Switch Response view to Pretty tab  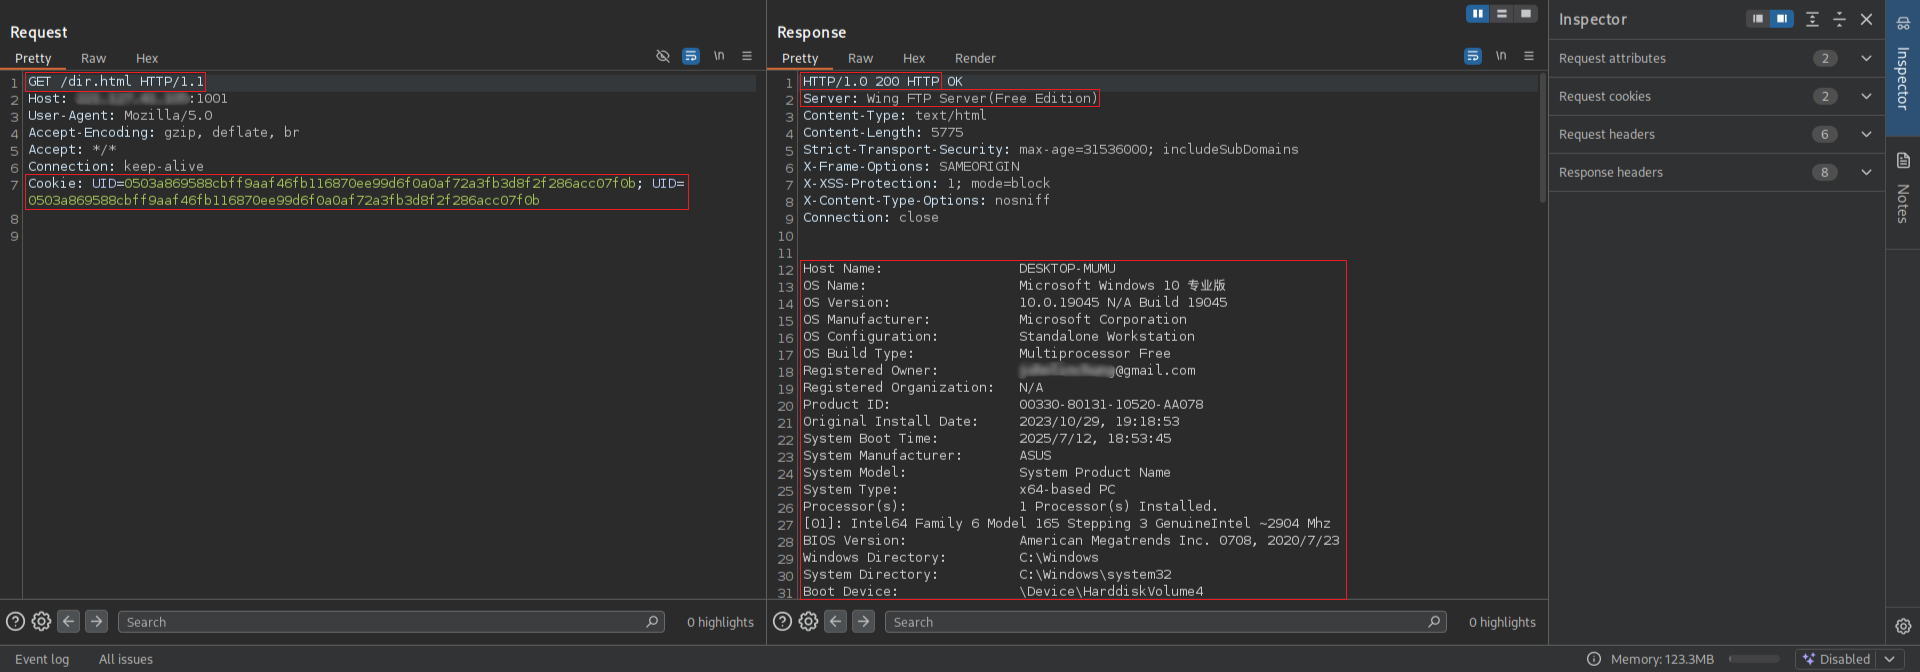pyautogui.click(x=800, y=58)
